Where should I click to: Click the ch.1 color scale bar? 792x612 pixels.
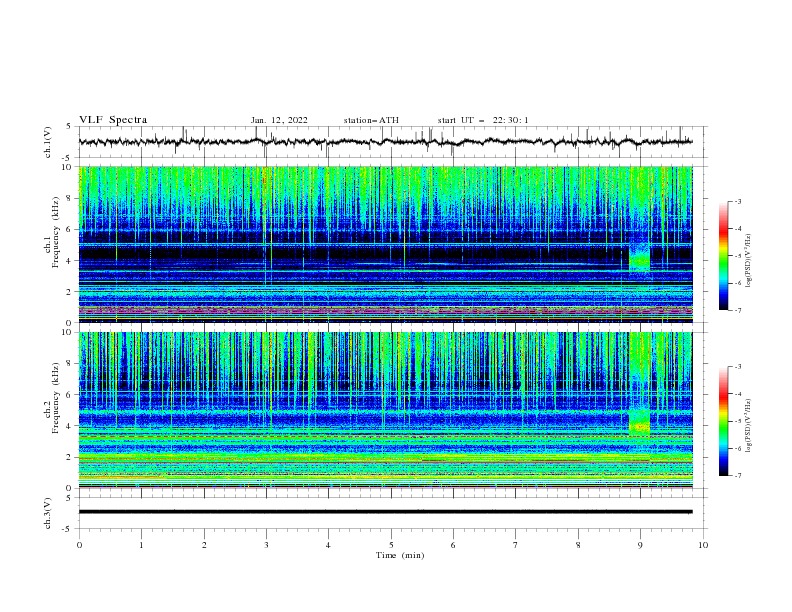(x=723, y=256)
